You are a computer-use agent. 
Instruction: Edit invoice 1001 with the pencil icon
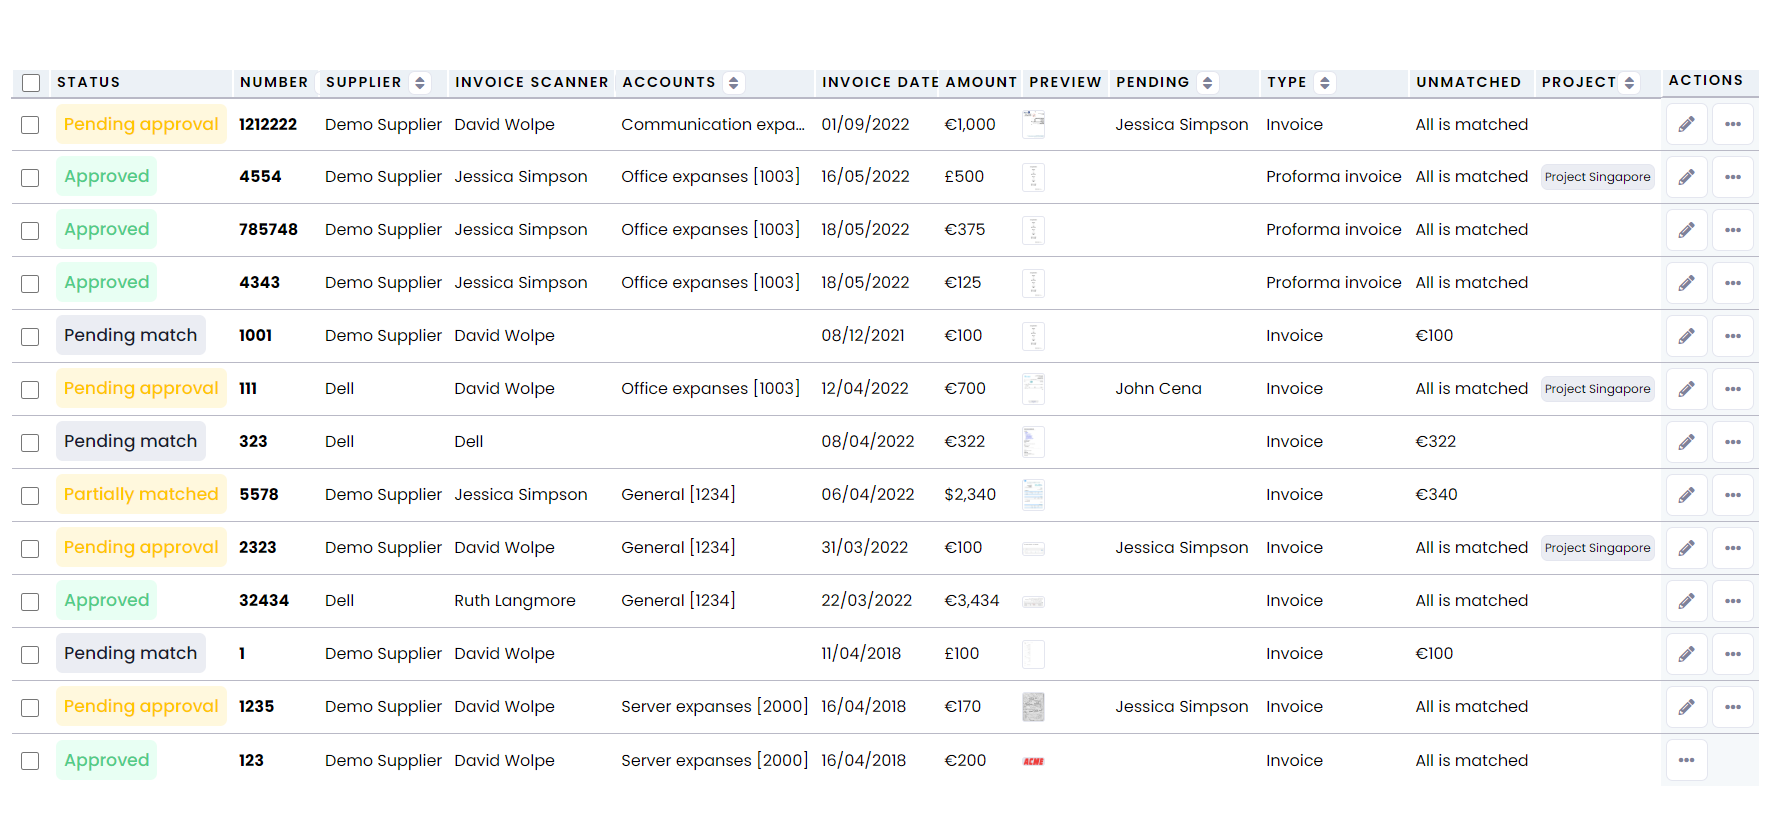point(1686,336)
